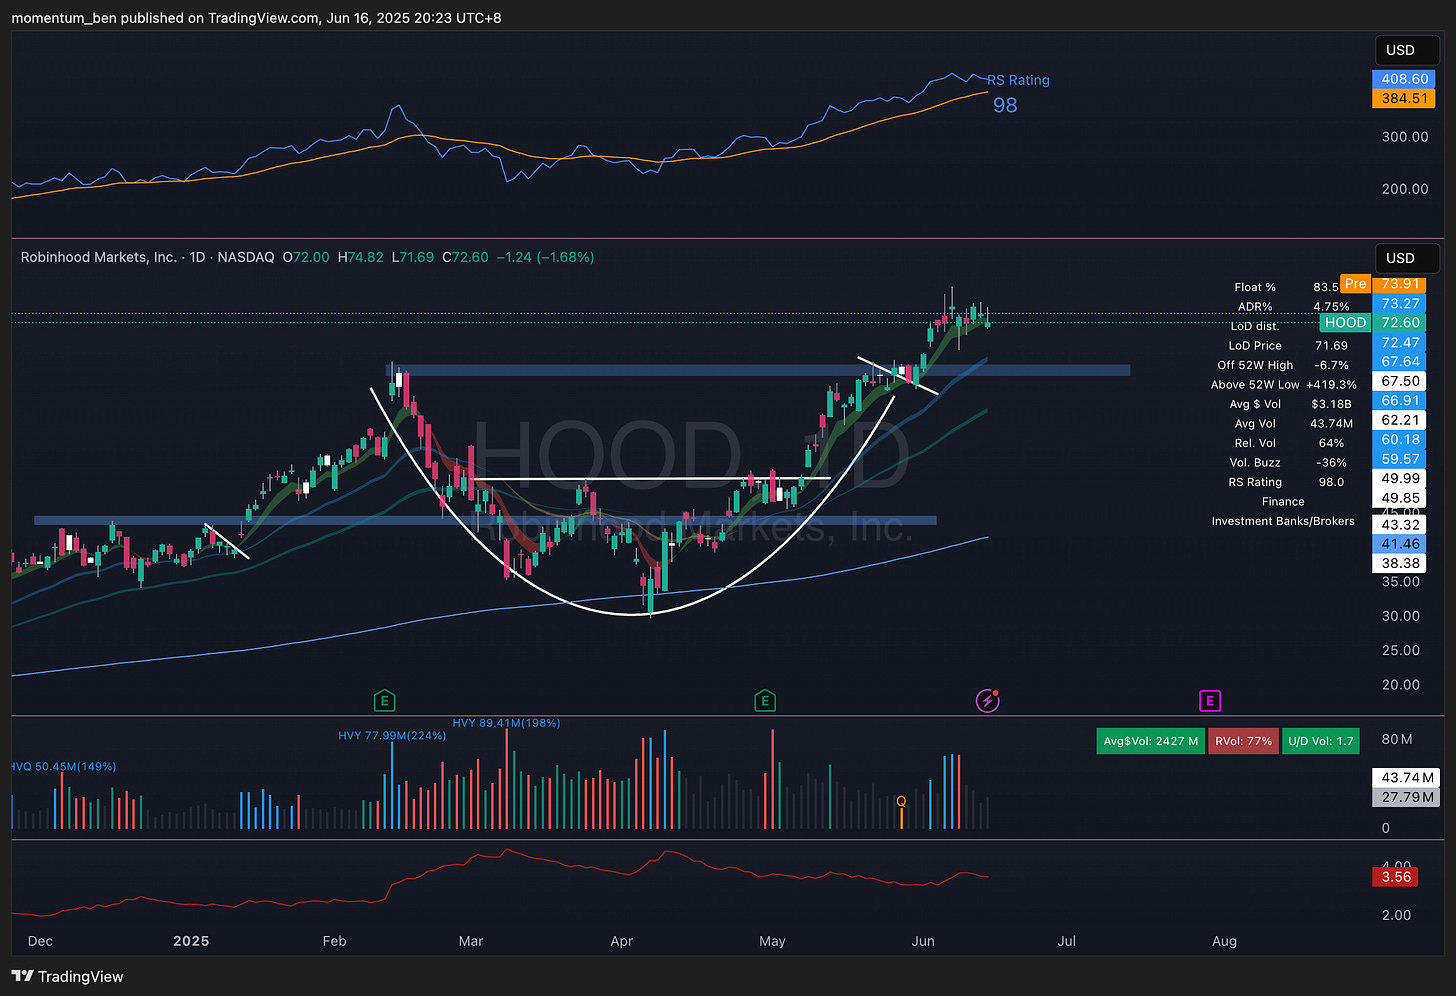
Task: Click the open value O72.00 in legend
Action: (x=306, y=257)
